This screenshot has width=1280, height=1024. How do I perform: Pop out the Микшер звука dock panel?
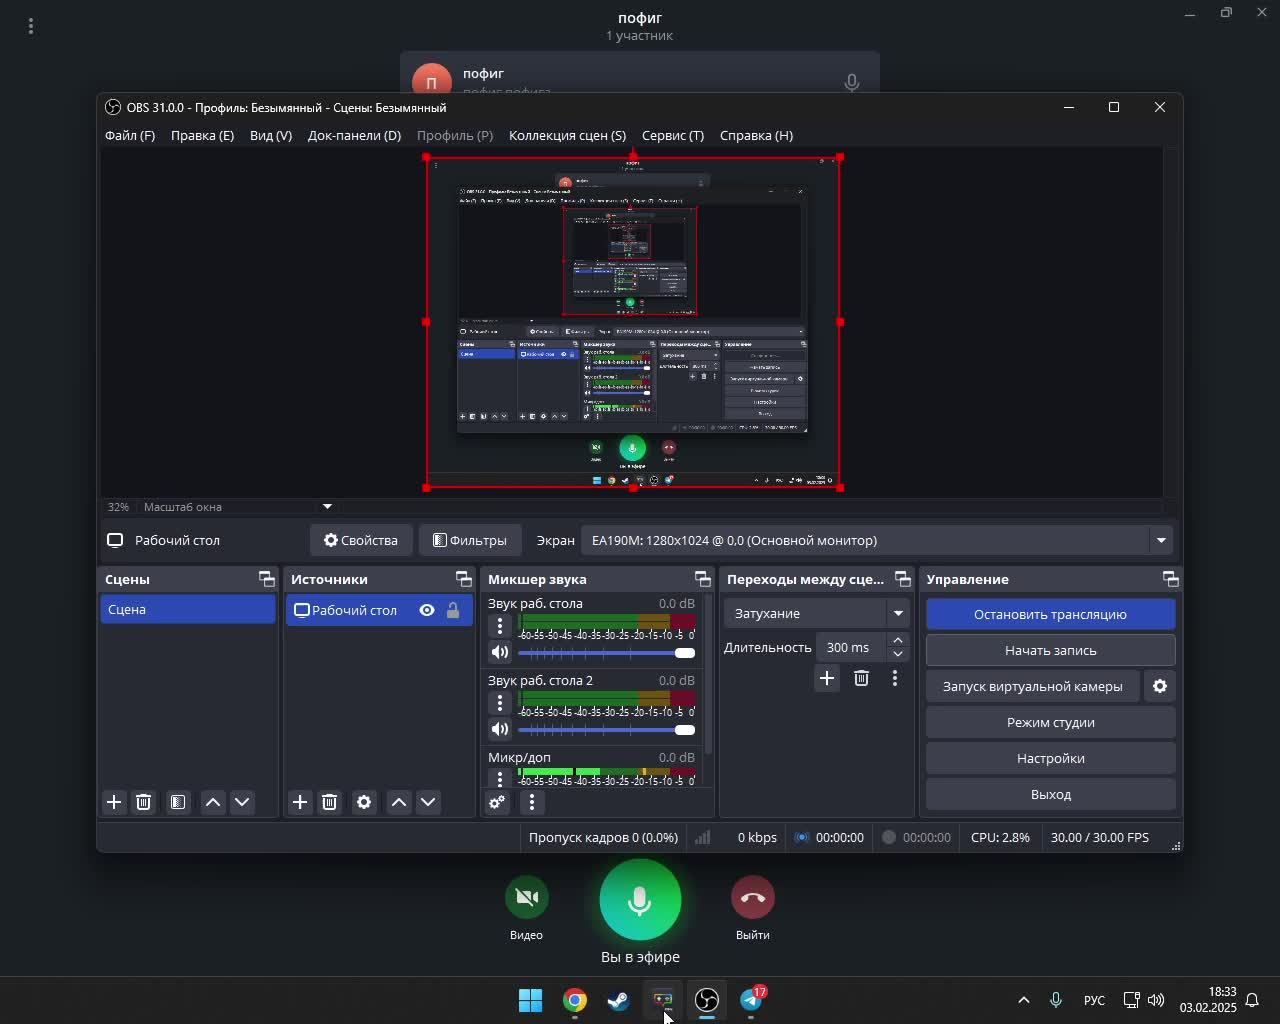(702, 579)
